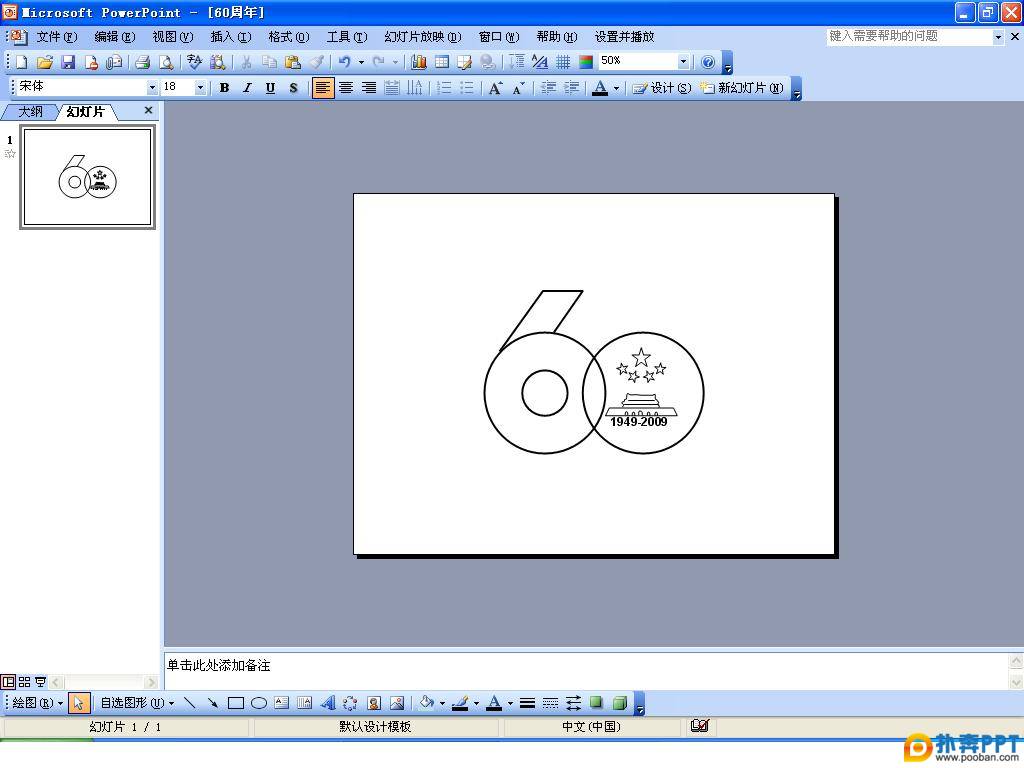
Task: Expand the font size dropdown
Action: point(200,88)
